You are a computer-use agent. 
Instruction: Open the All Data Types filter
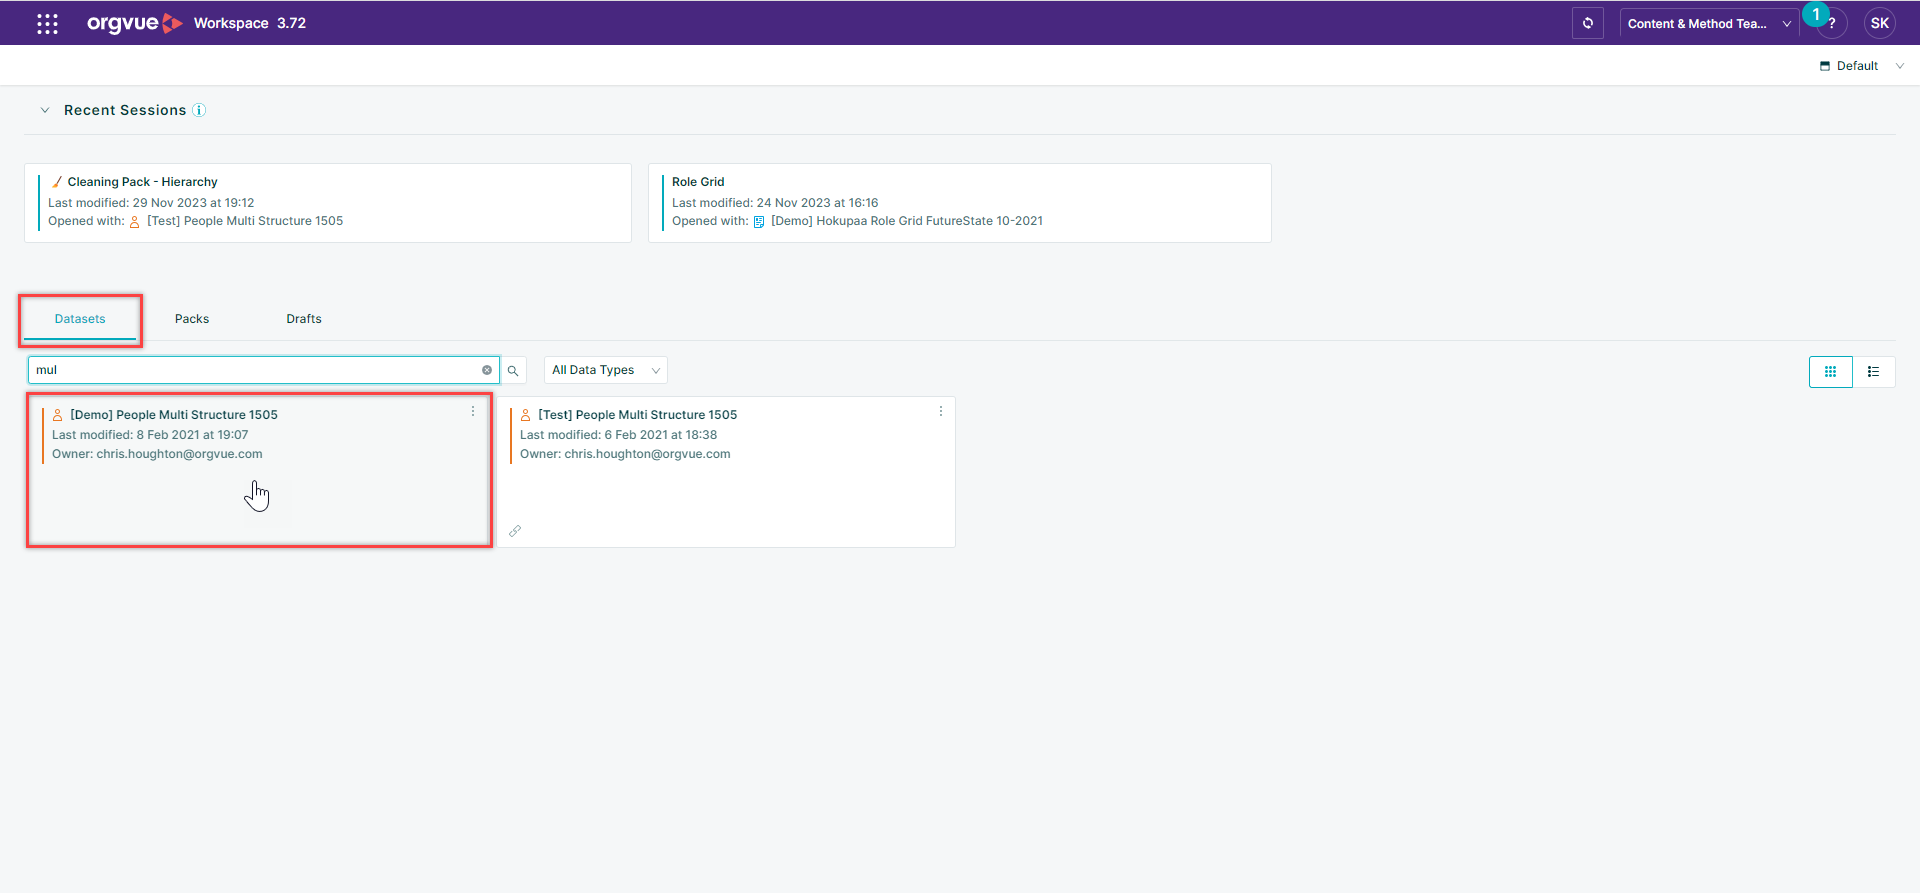click(x=606, y=370)
